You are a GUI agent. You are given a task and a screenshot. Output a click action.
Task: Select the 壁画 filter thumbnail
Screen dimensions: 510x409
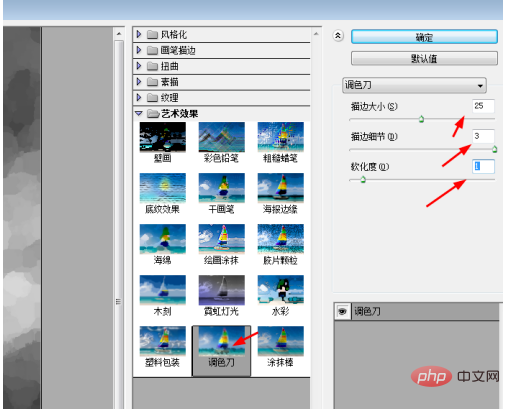pyautogui.click(x=163, y=137)
